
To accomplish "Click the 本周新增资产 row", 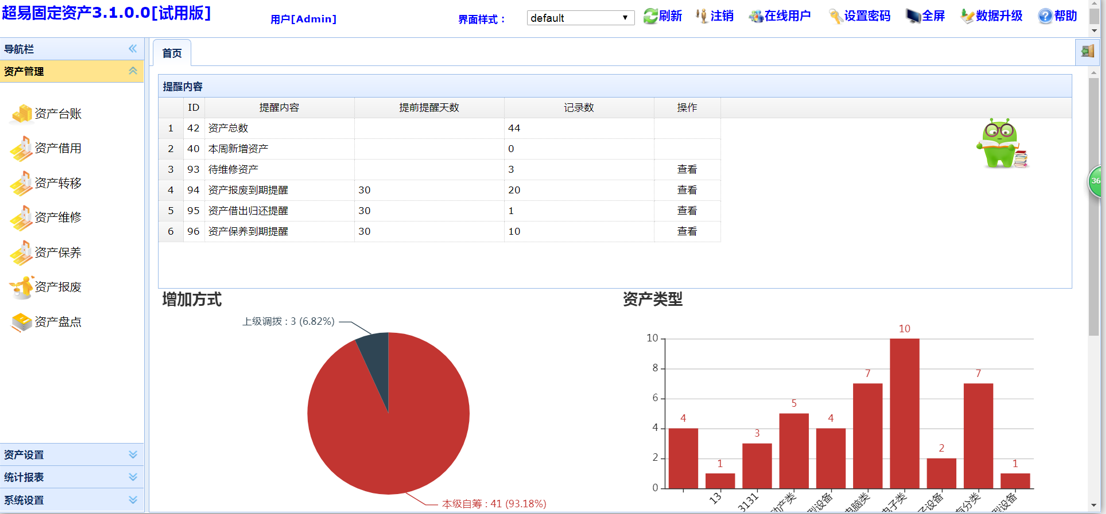I will [439, 149].
